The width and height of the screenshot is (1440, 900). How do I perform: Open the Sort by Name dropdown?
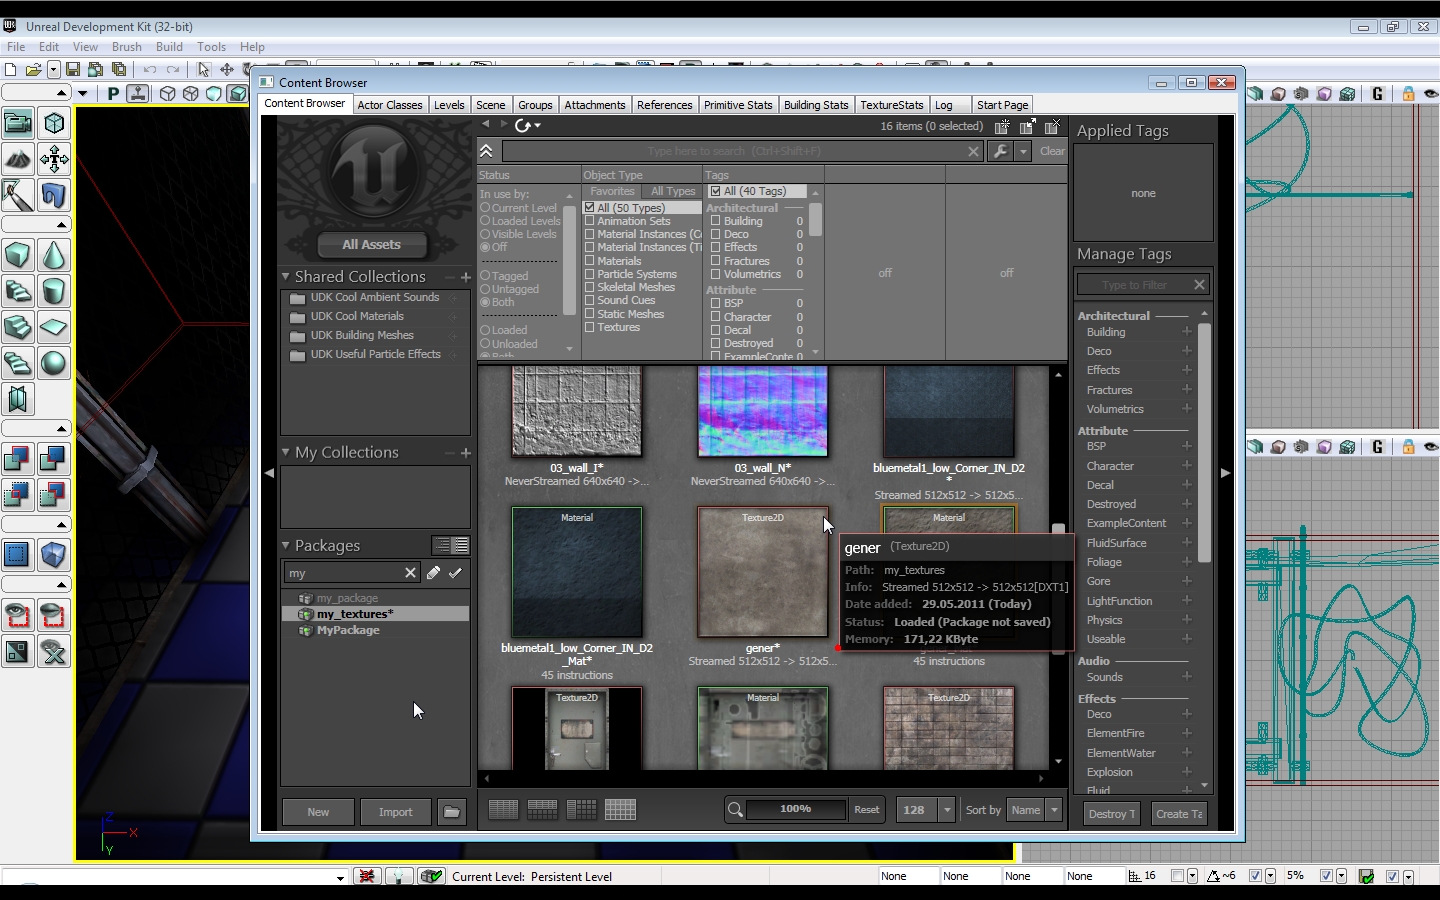[x=1034, y=810]
